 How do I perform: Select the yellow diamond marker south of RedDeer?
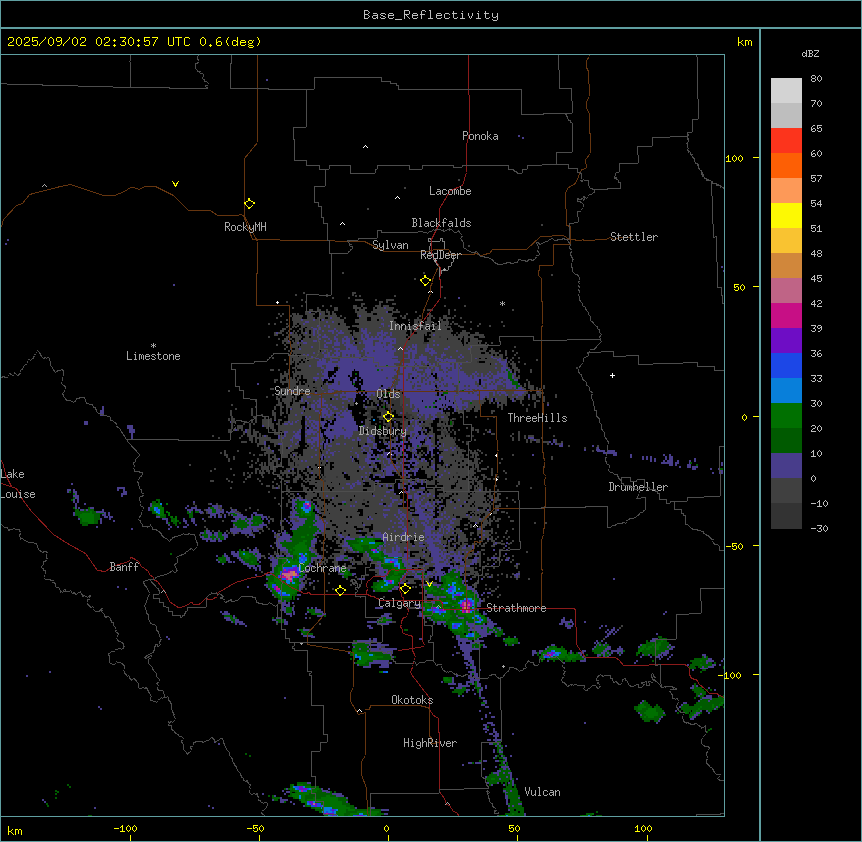pyautogui.click(x=426, y=281)
